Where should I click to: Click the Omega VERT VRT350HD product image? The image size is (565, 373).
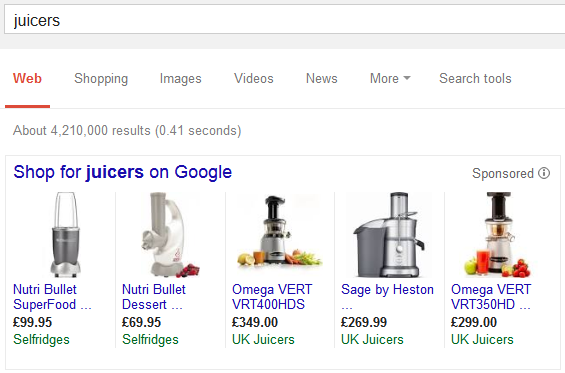497,235
